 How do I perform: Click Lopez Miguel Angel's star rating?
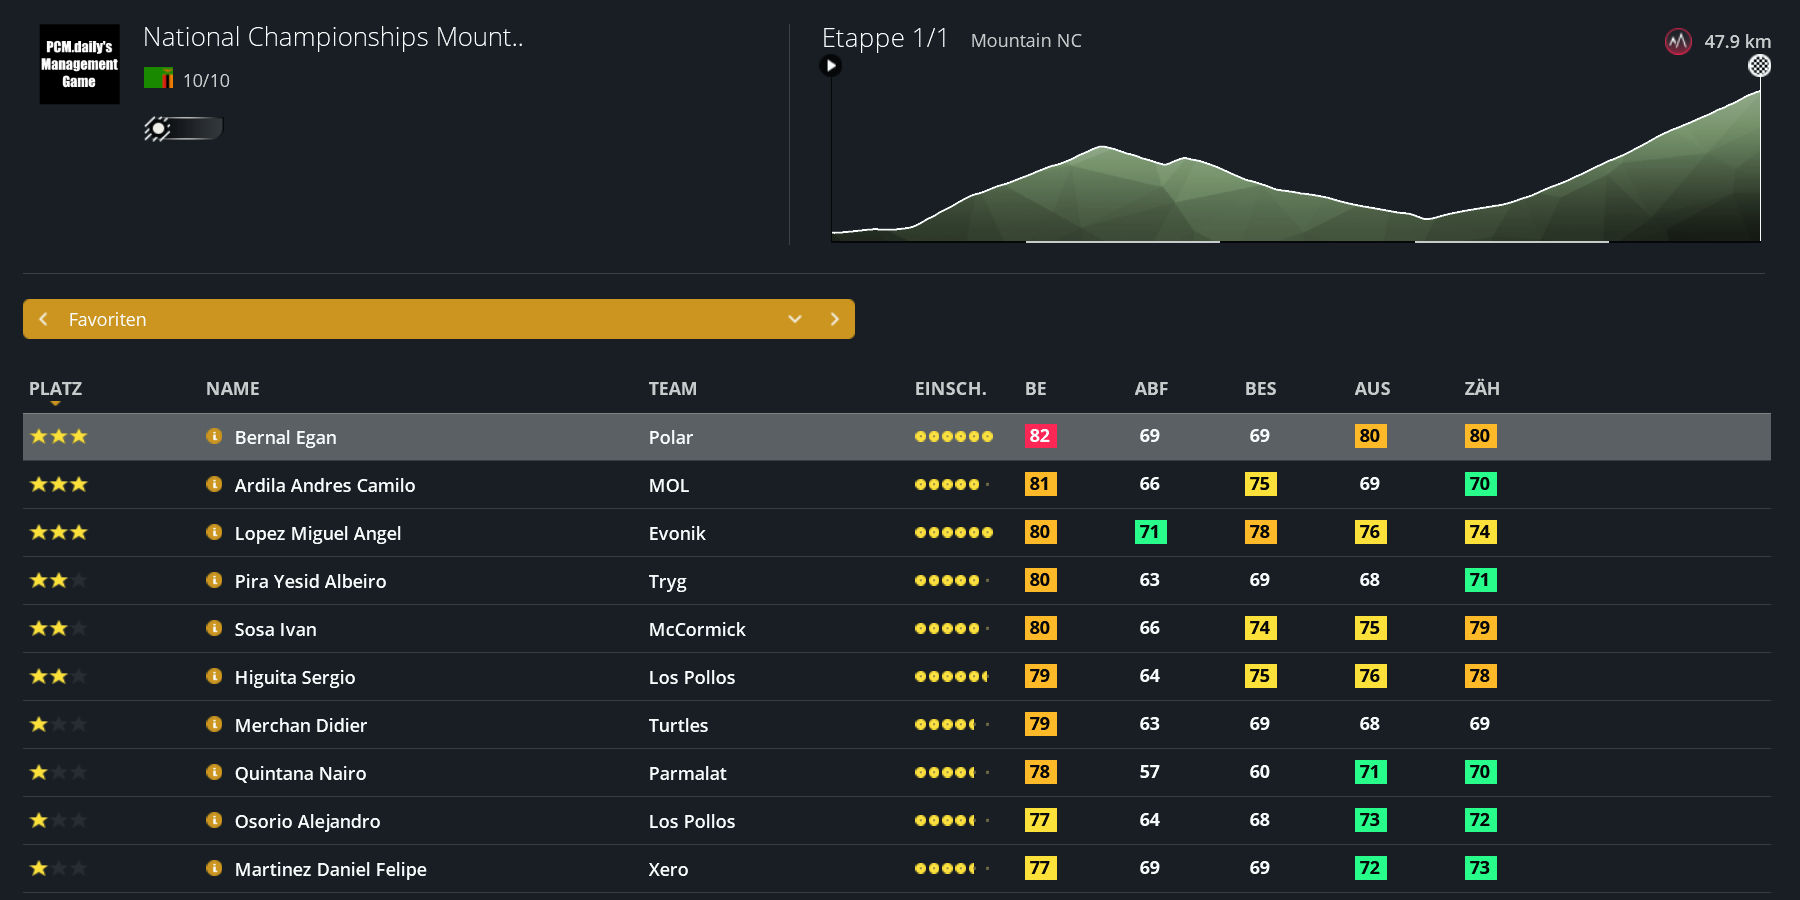click(59, 532)
